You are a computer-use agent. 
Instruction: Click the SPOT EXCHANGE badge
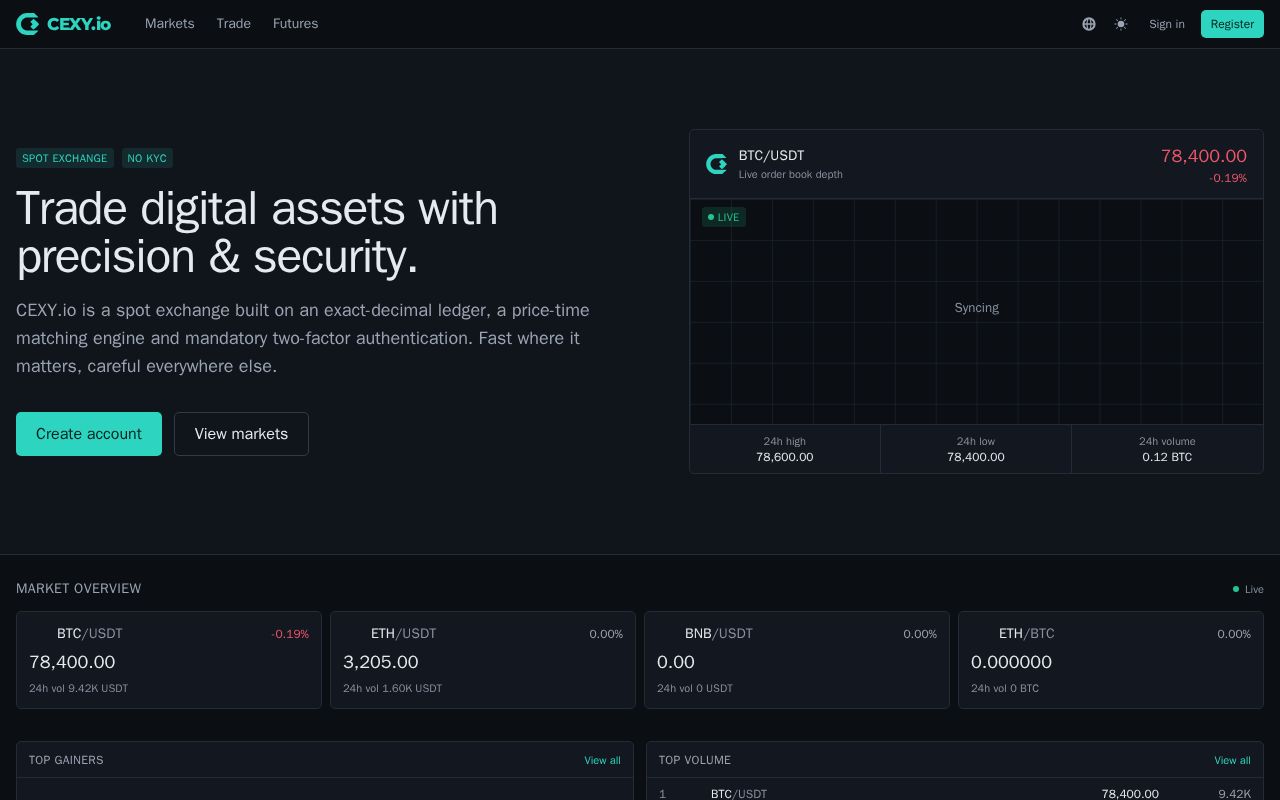pos(65,158)
